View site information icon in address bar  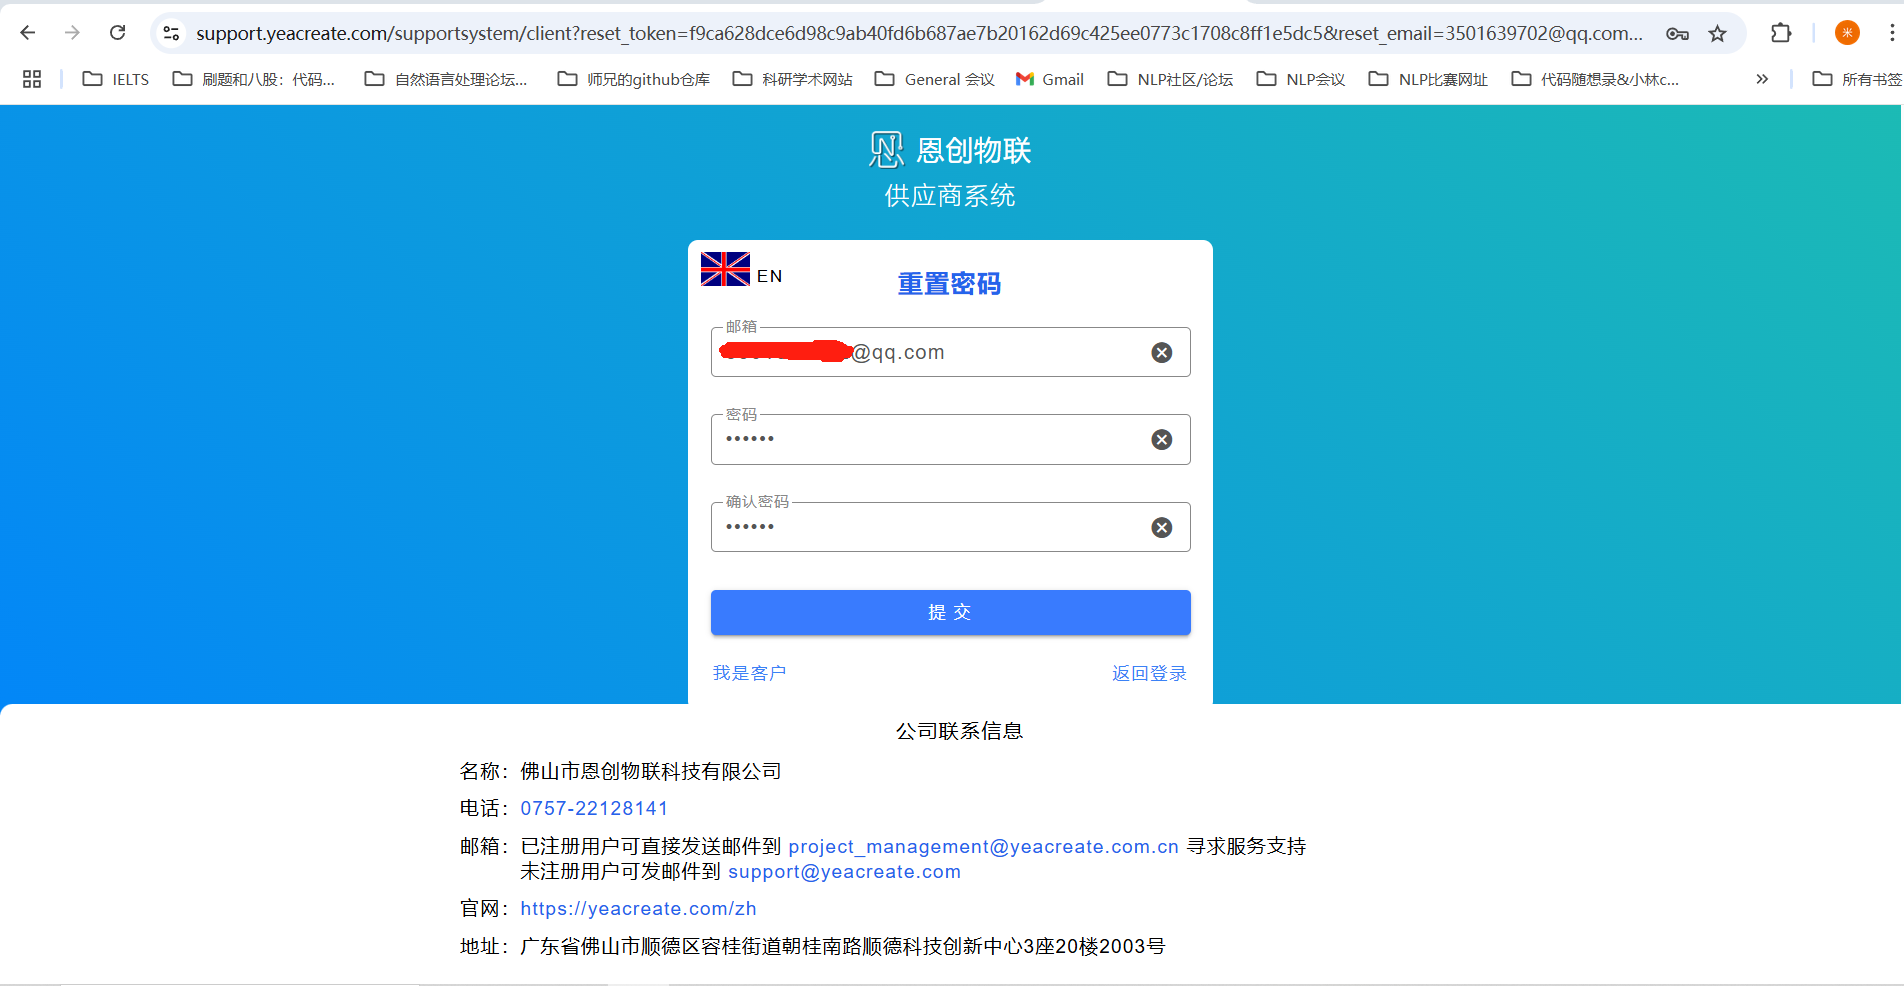[172, 33]
